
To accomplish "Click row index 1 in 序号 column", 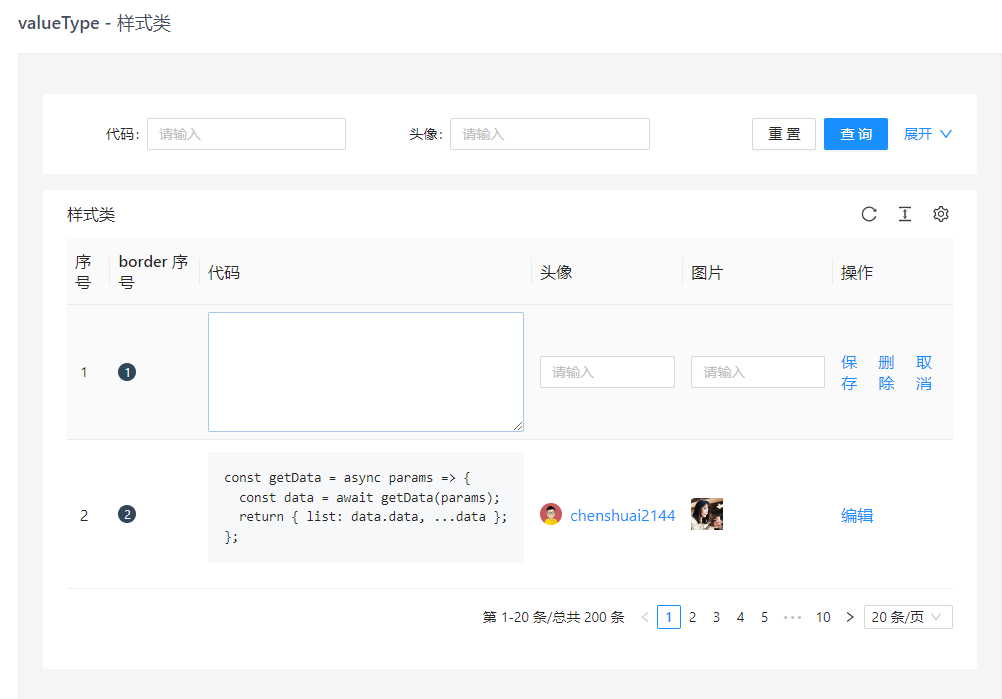I will click(x=84, y=373).
